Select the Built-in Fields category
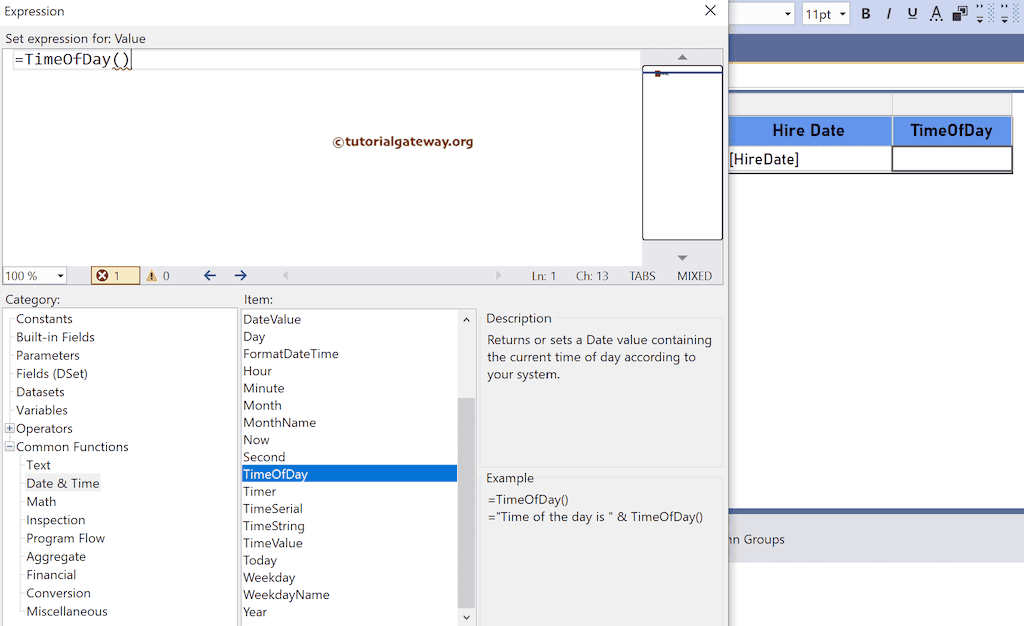This screenshot has height=626, width=1024. [56, 337]
